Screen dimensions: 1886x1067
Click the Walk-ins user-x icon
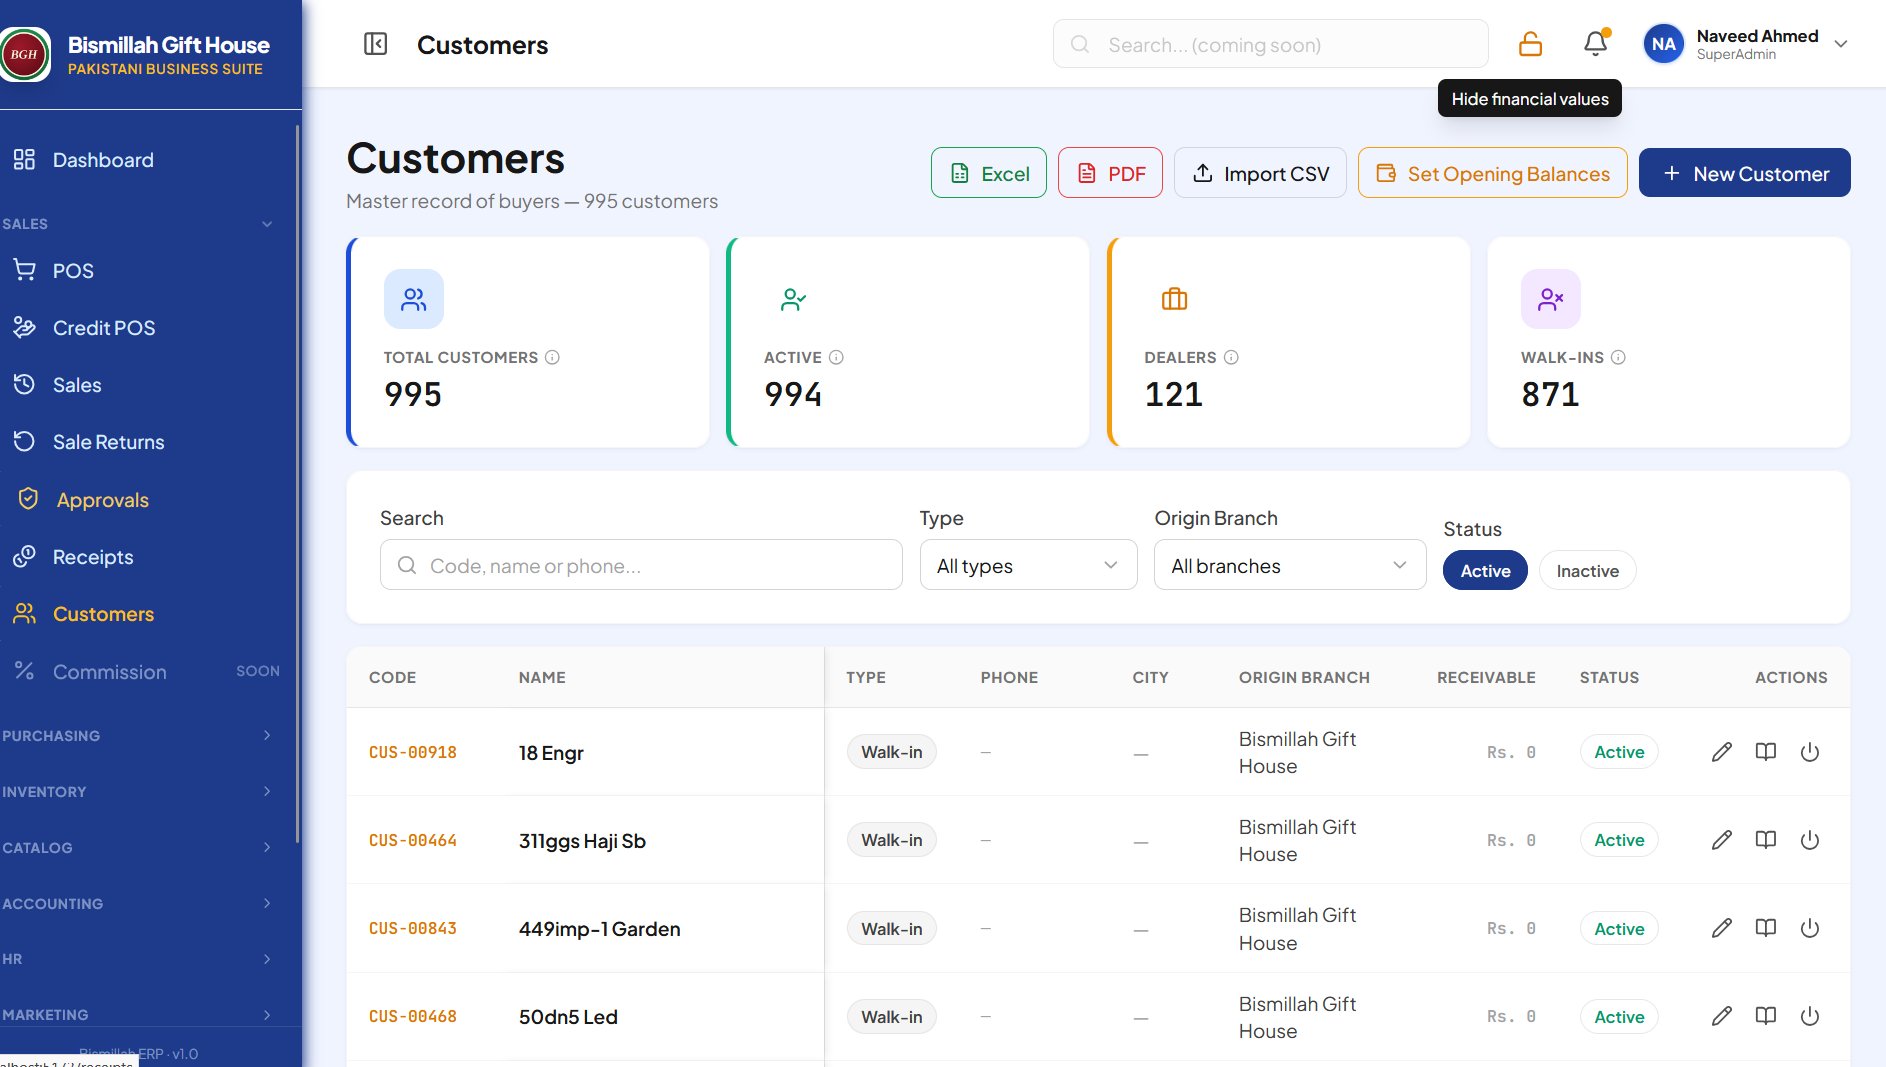pos(1551,299)
